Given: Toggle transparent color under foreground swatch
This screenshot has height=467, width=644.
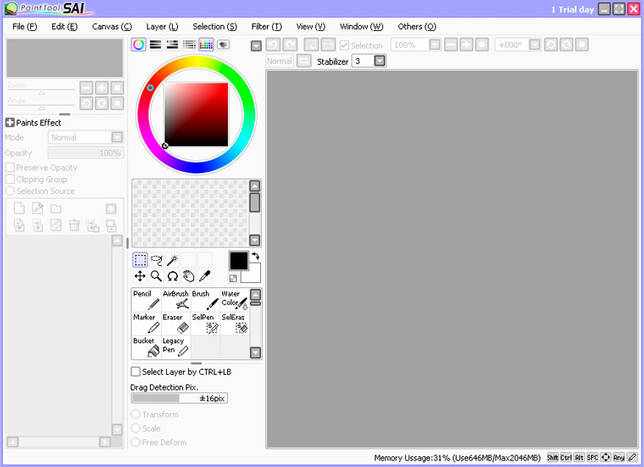Looking at the screenshot, I should [x=233, y=278].
